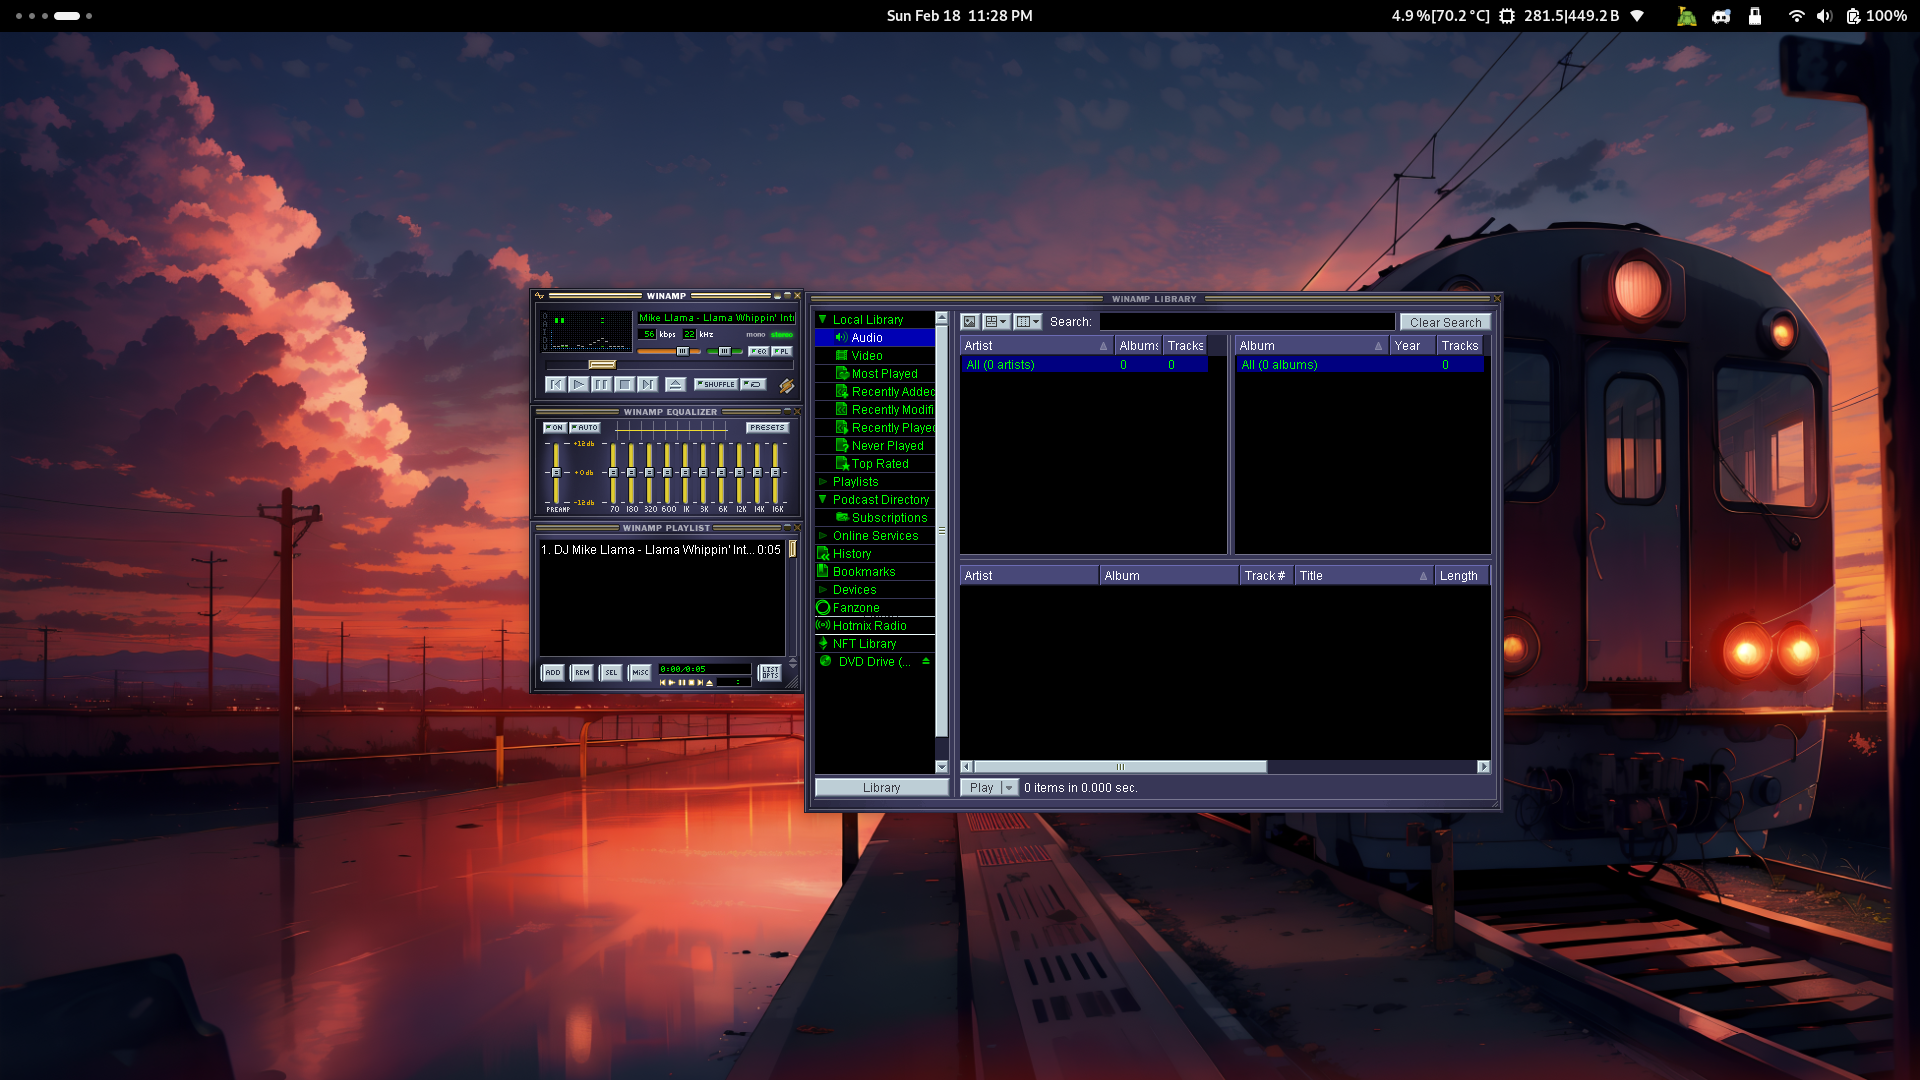Enable the equalizer AUTO toggle
This screenshot has height=1080, width=1920.
click(x=585, y=428)
